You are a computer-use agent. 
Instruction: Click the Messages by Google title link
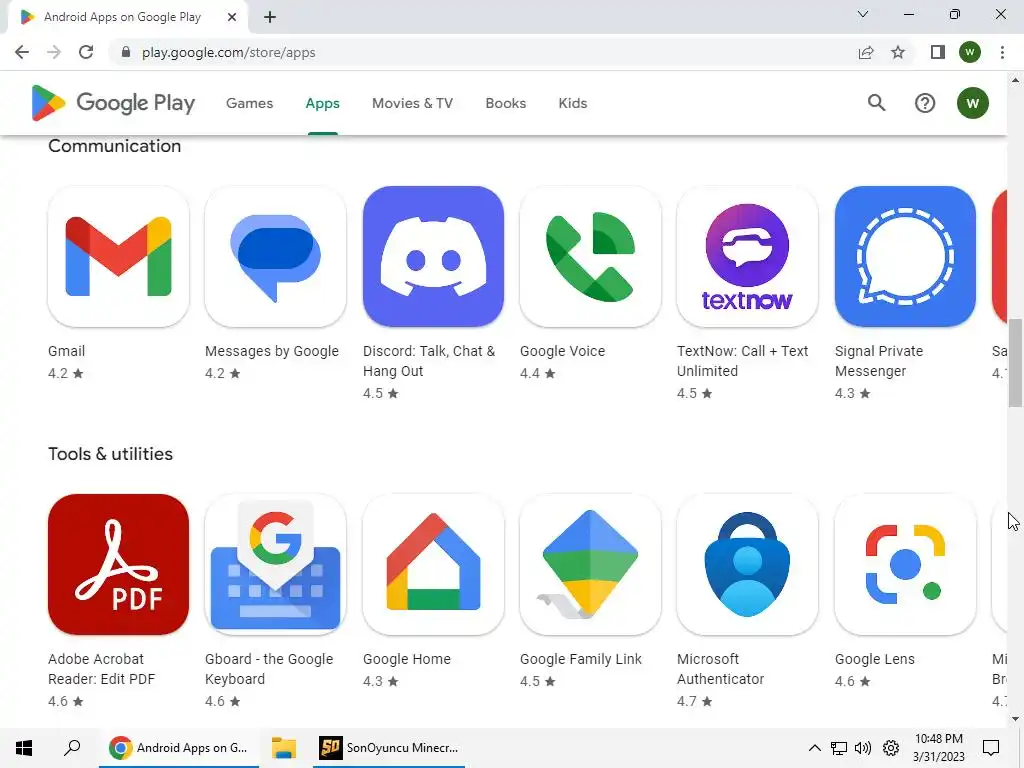(272, 351)
